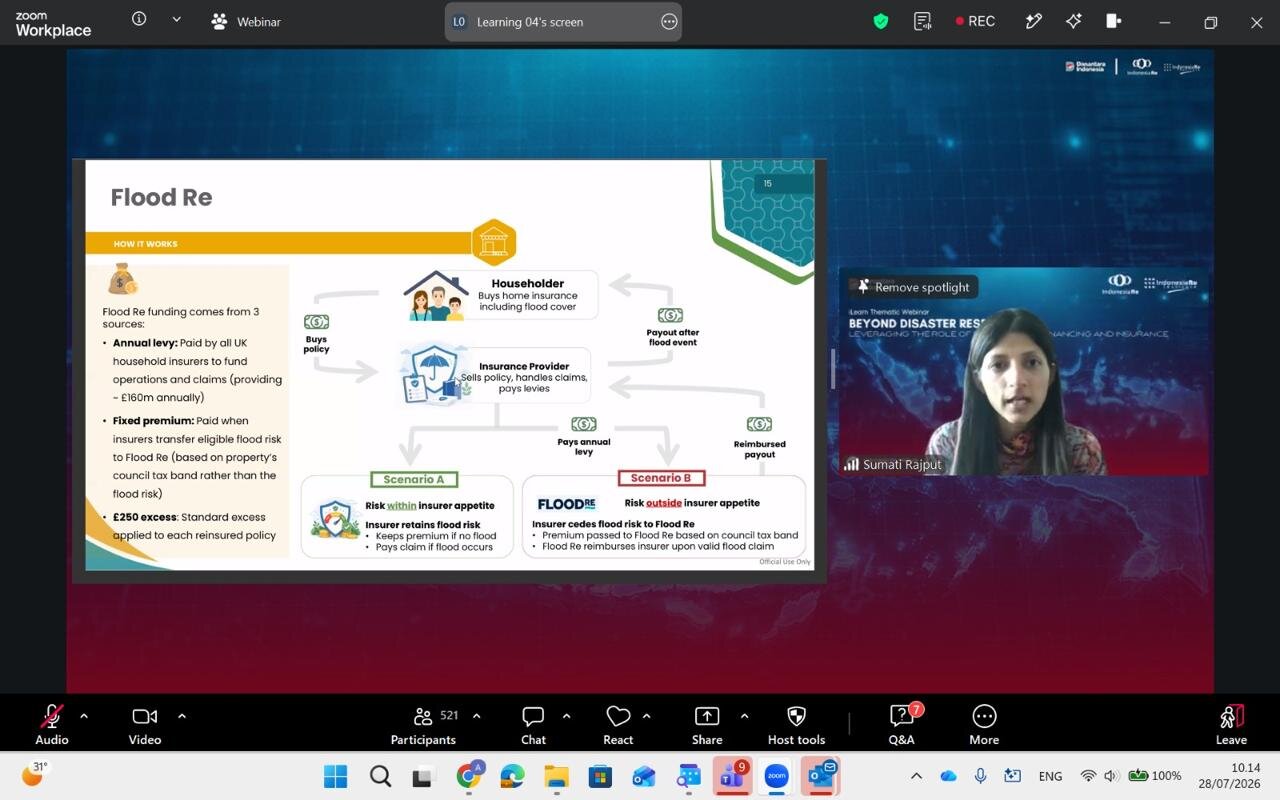Click the Zoom taskbar icon
1280x800 pixels.
(x=777, y=776)
